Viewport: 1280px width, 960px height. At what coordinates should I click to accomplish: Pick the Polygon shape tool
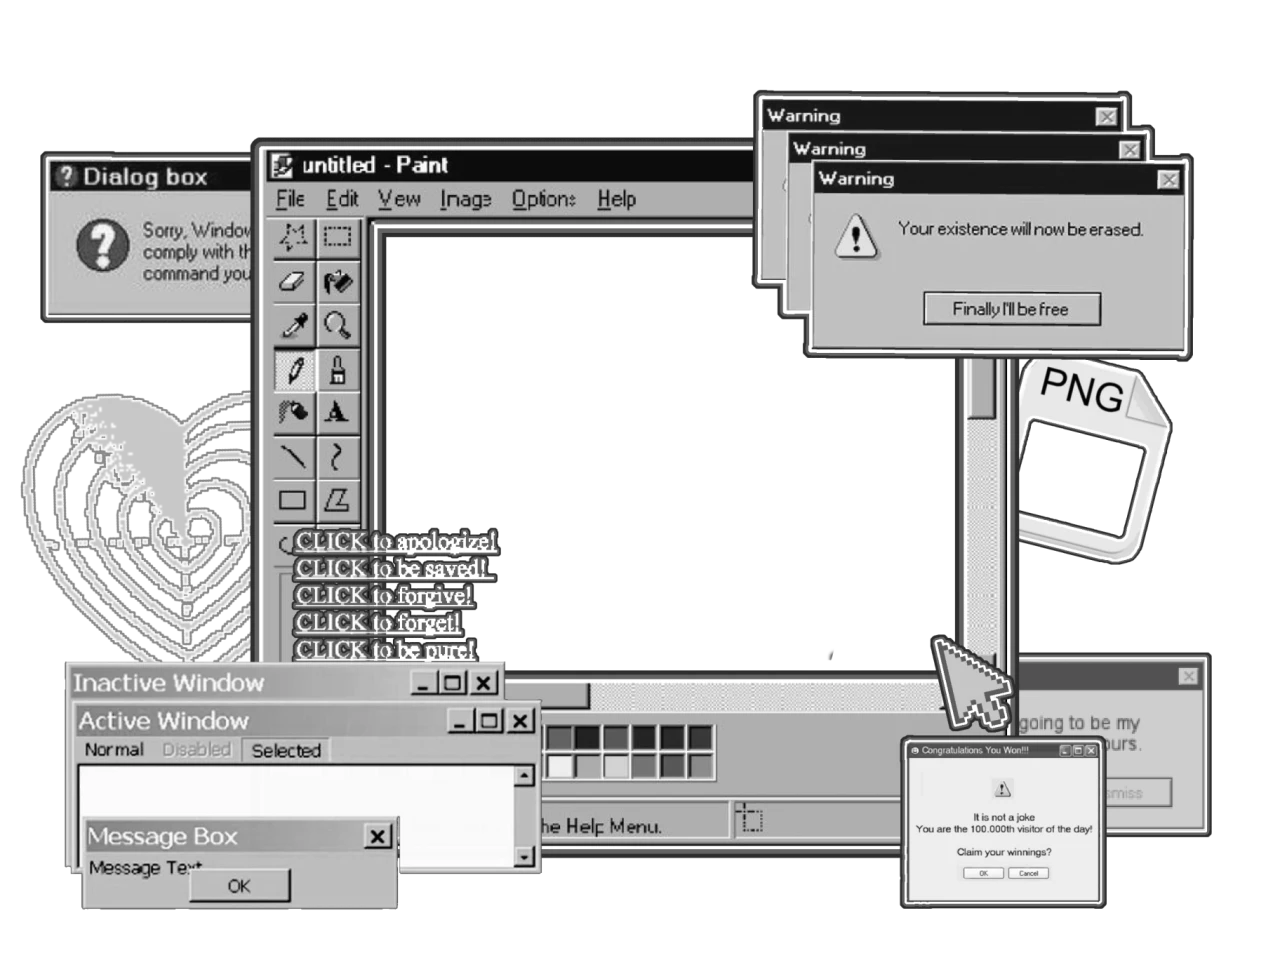338,500
